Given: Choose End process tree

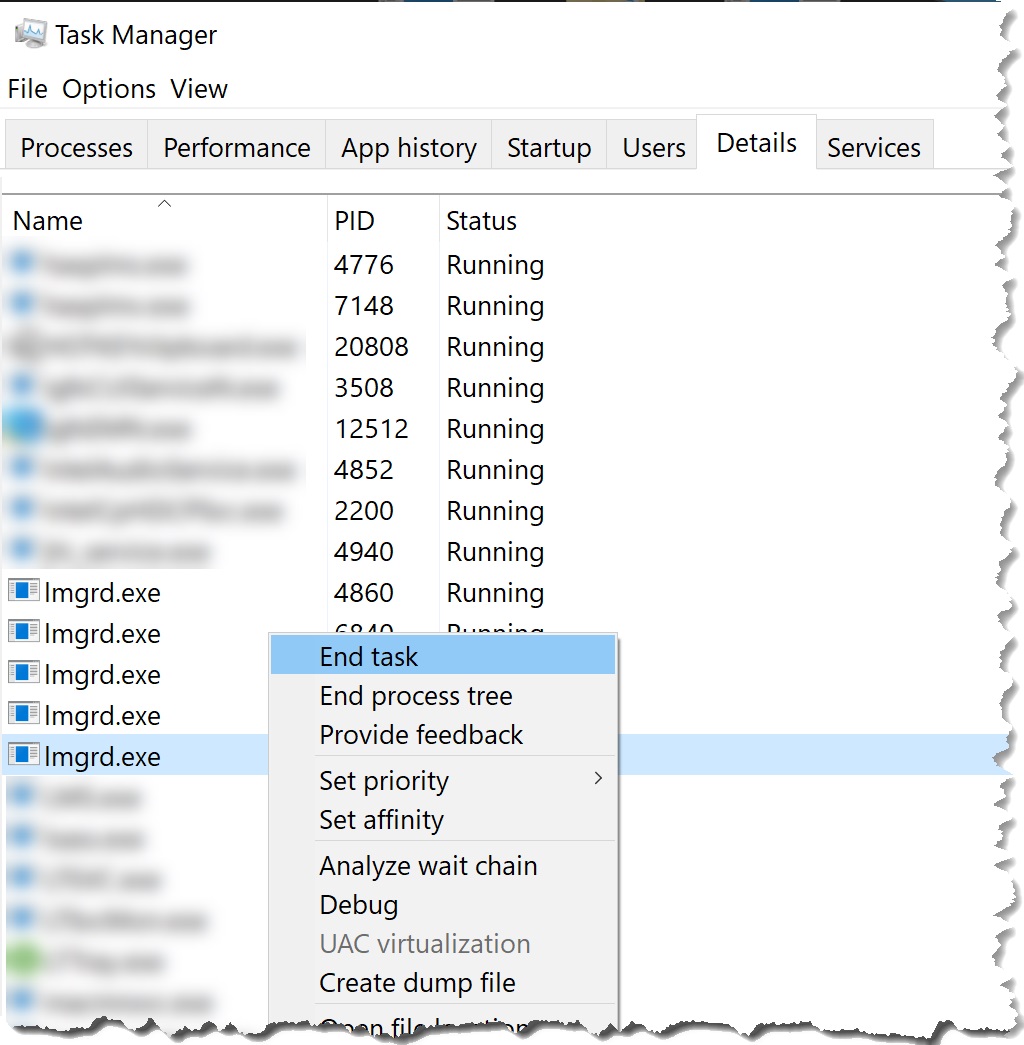Looking at the screenshot, I should pos(416,696).
